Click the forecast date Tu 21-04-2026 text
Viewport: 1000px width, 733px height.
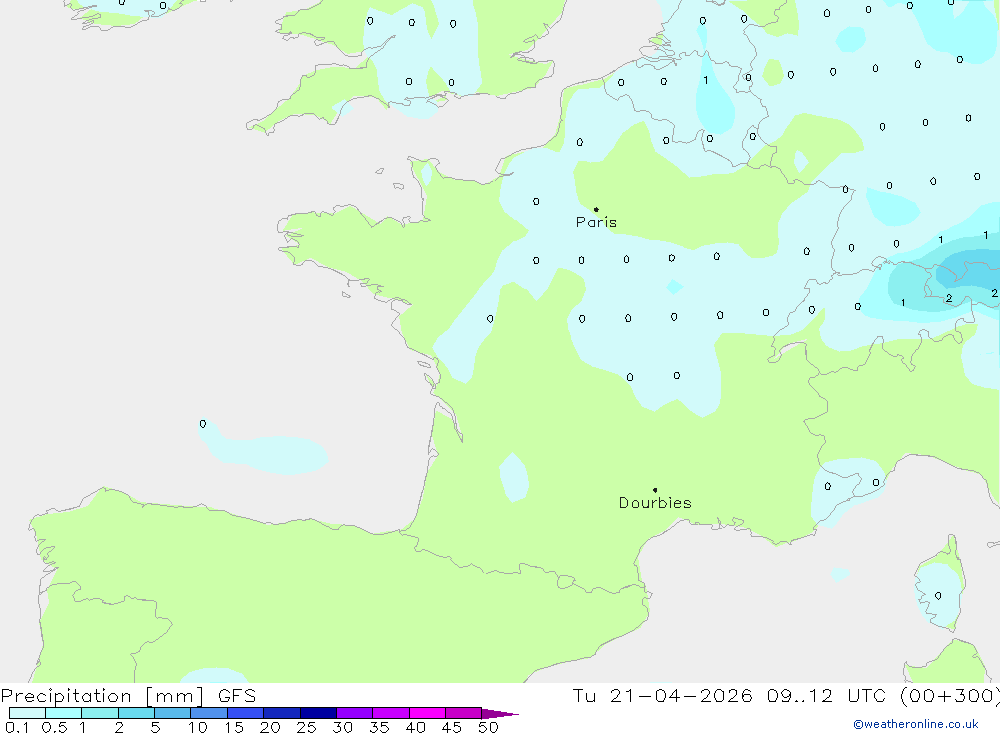coord(662,695)
